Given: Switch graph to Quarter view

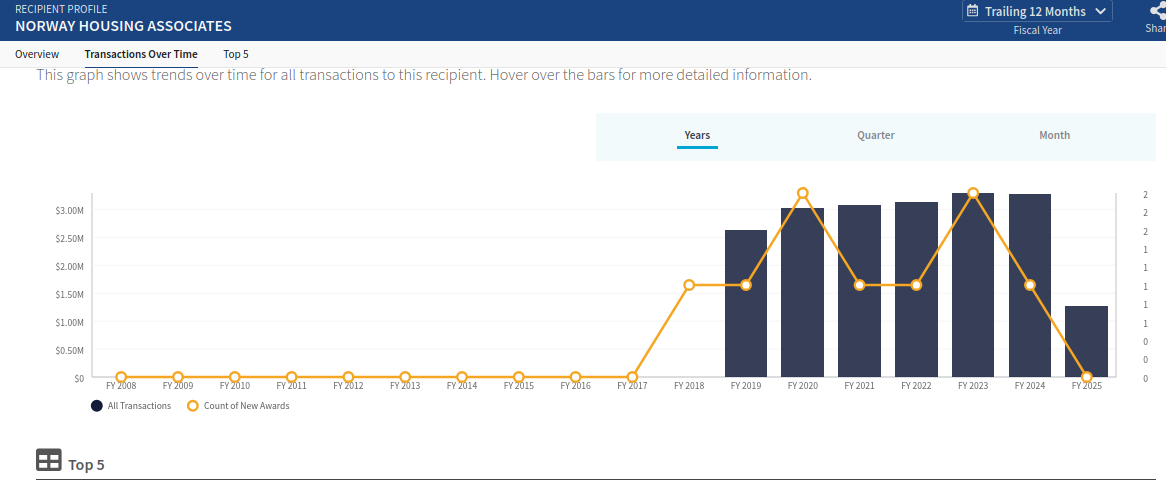Looking at the screenshot, I should pos(876,135).
